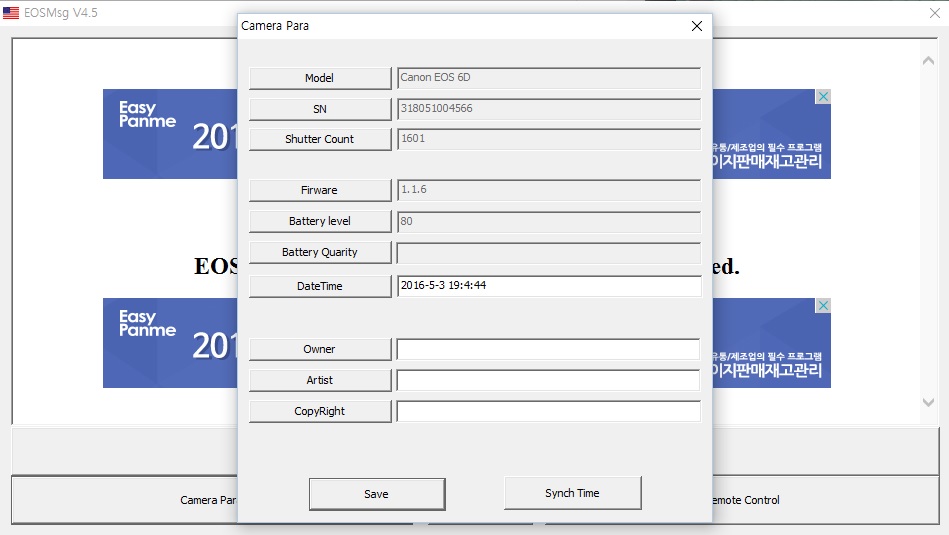949x535 pixels.
Task: Select the Battery level button
Action: pyautogui.click(x=320, y=221)
